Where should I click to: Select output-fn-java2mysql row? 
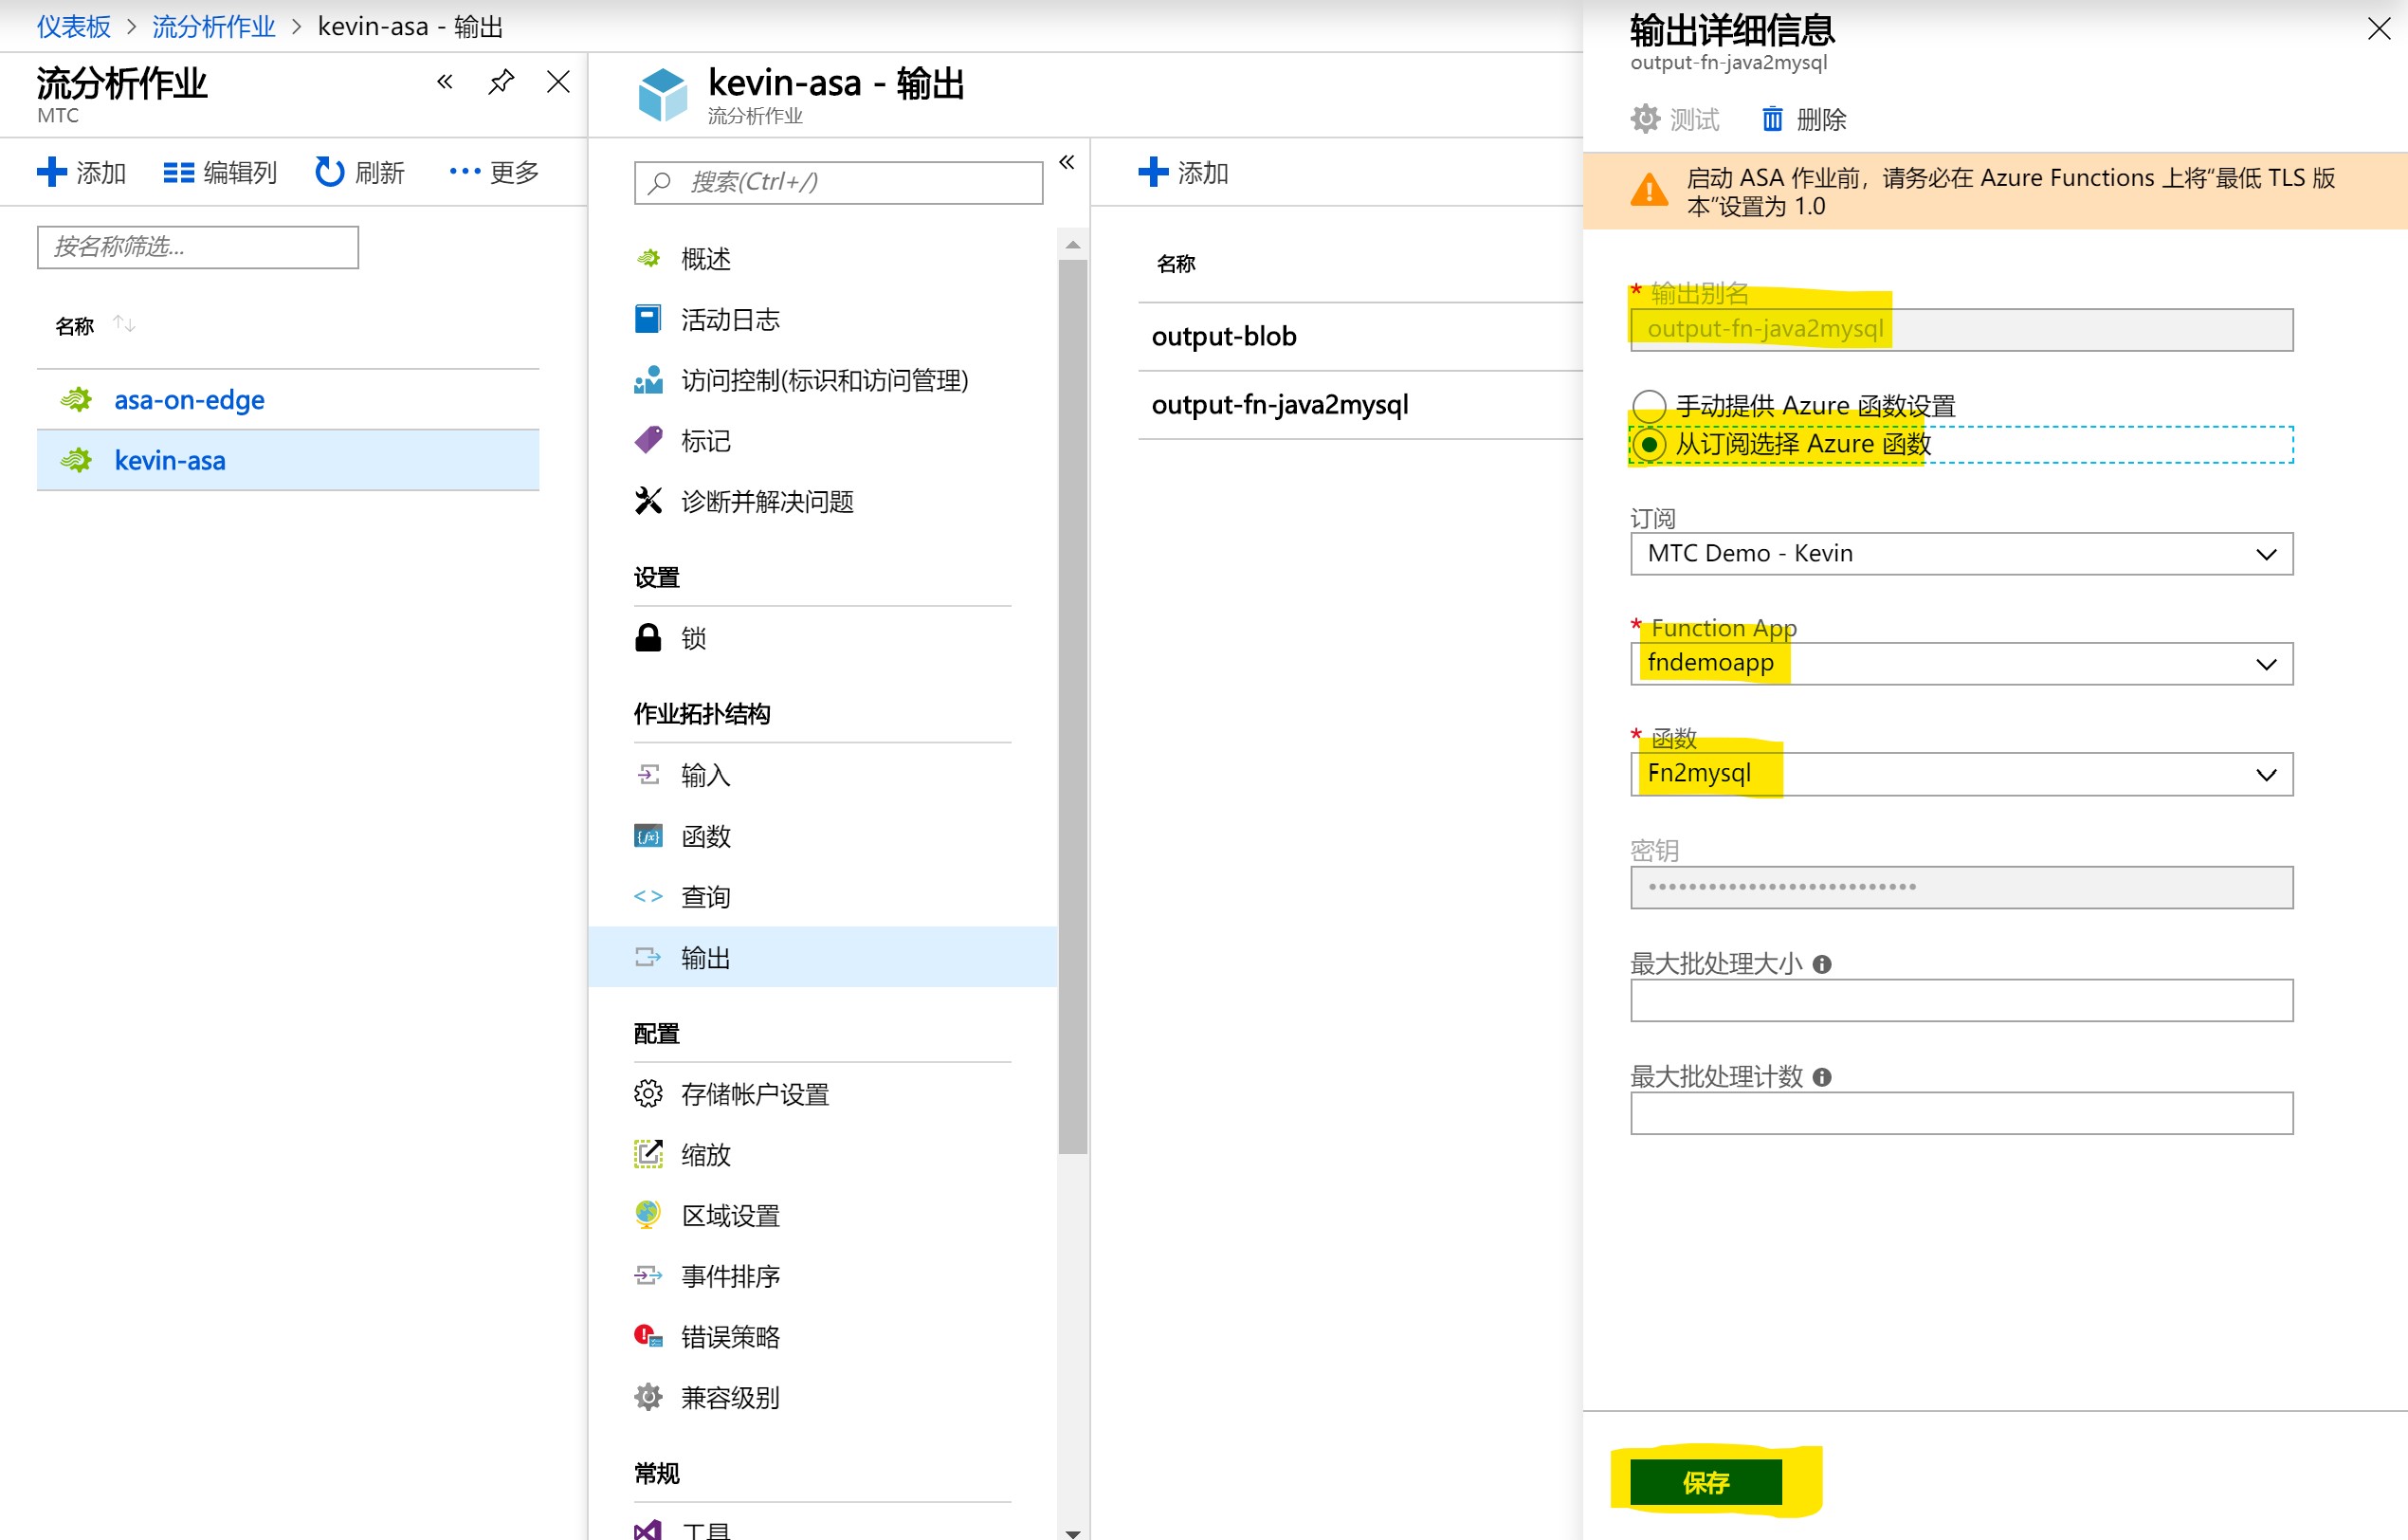(1360, 405)
